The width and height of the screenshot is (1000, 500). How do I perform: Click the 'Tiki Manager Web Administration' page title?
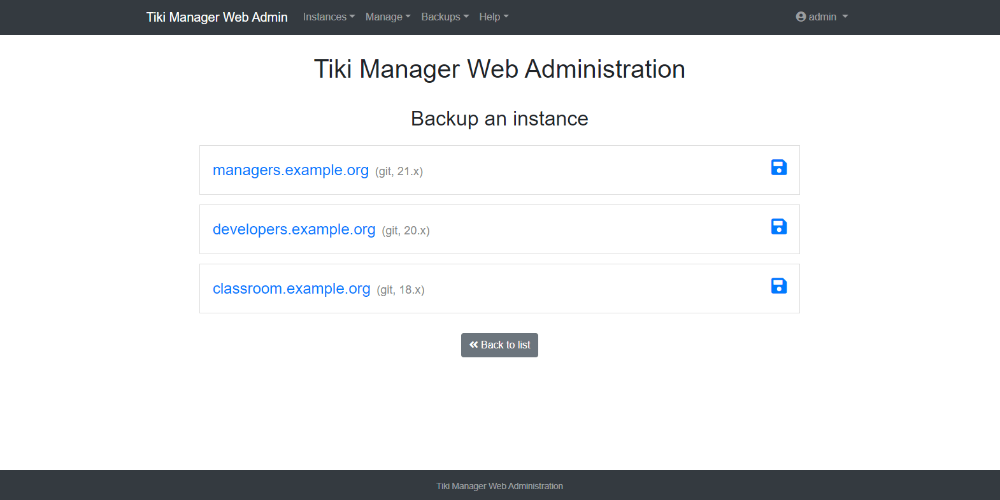coord(499,70)
